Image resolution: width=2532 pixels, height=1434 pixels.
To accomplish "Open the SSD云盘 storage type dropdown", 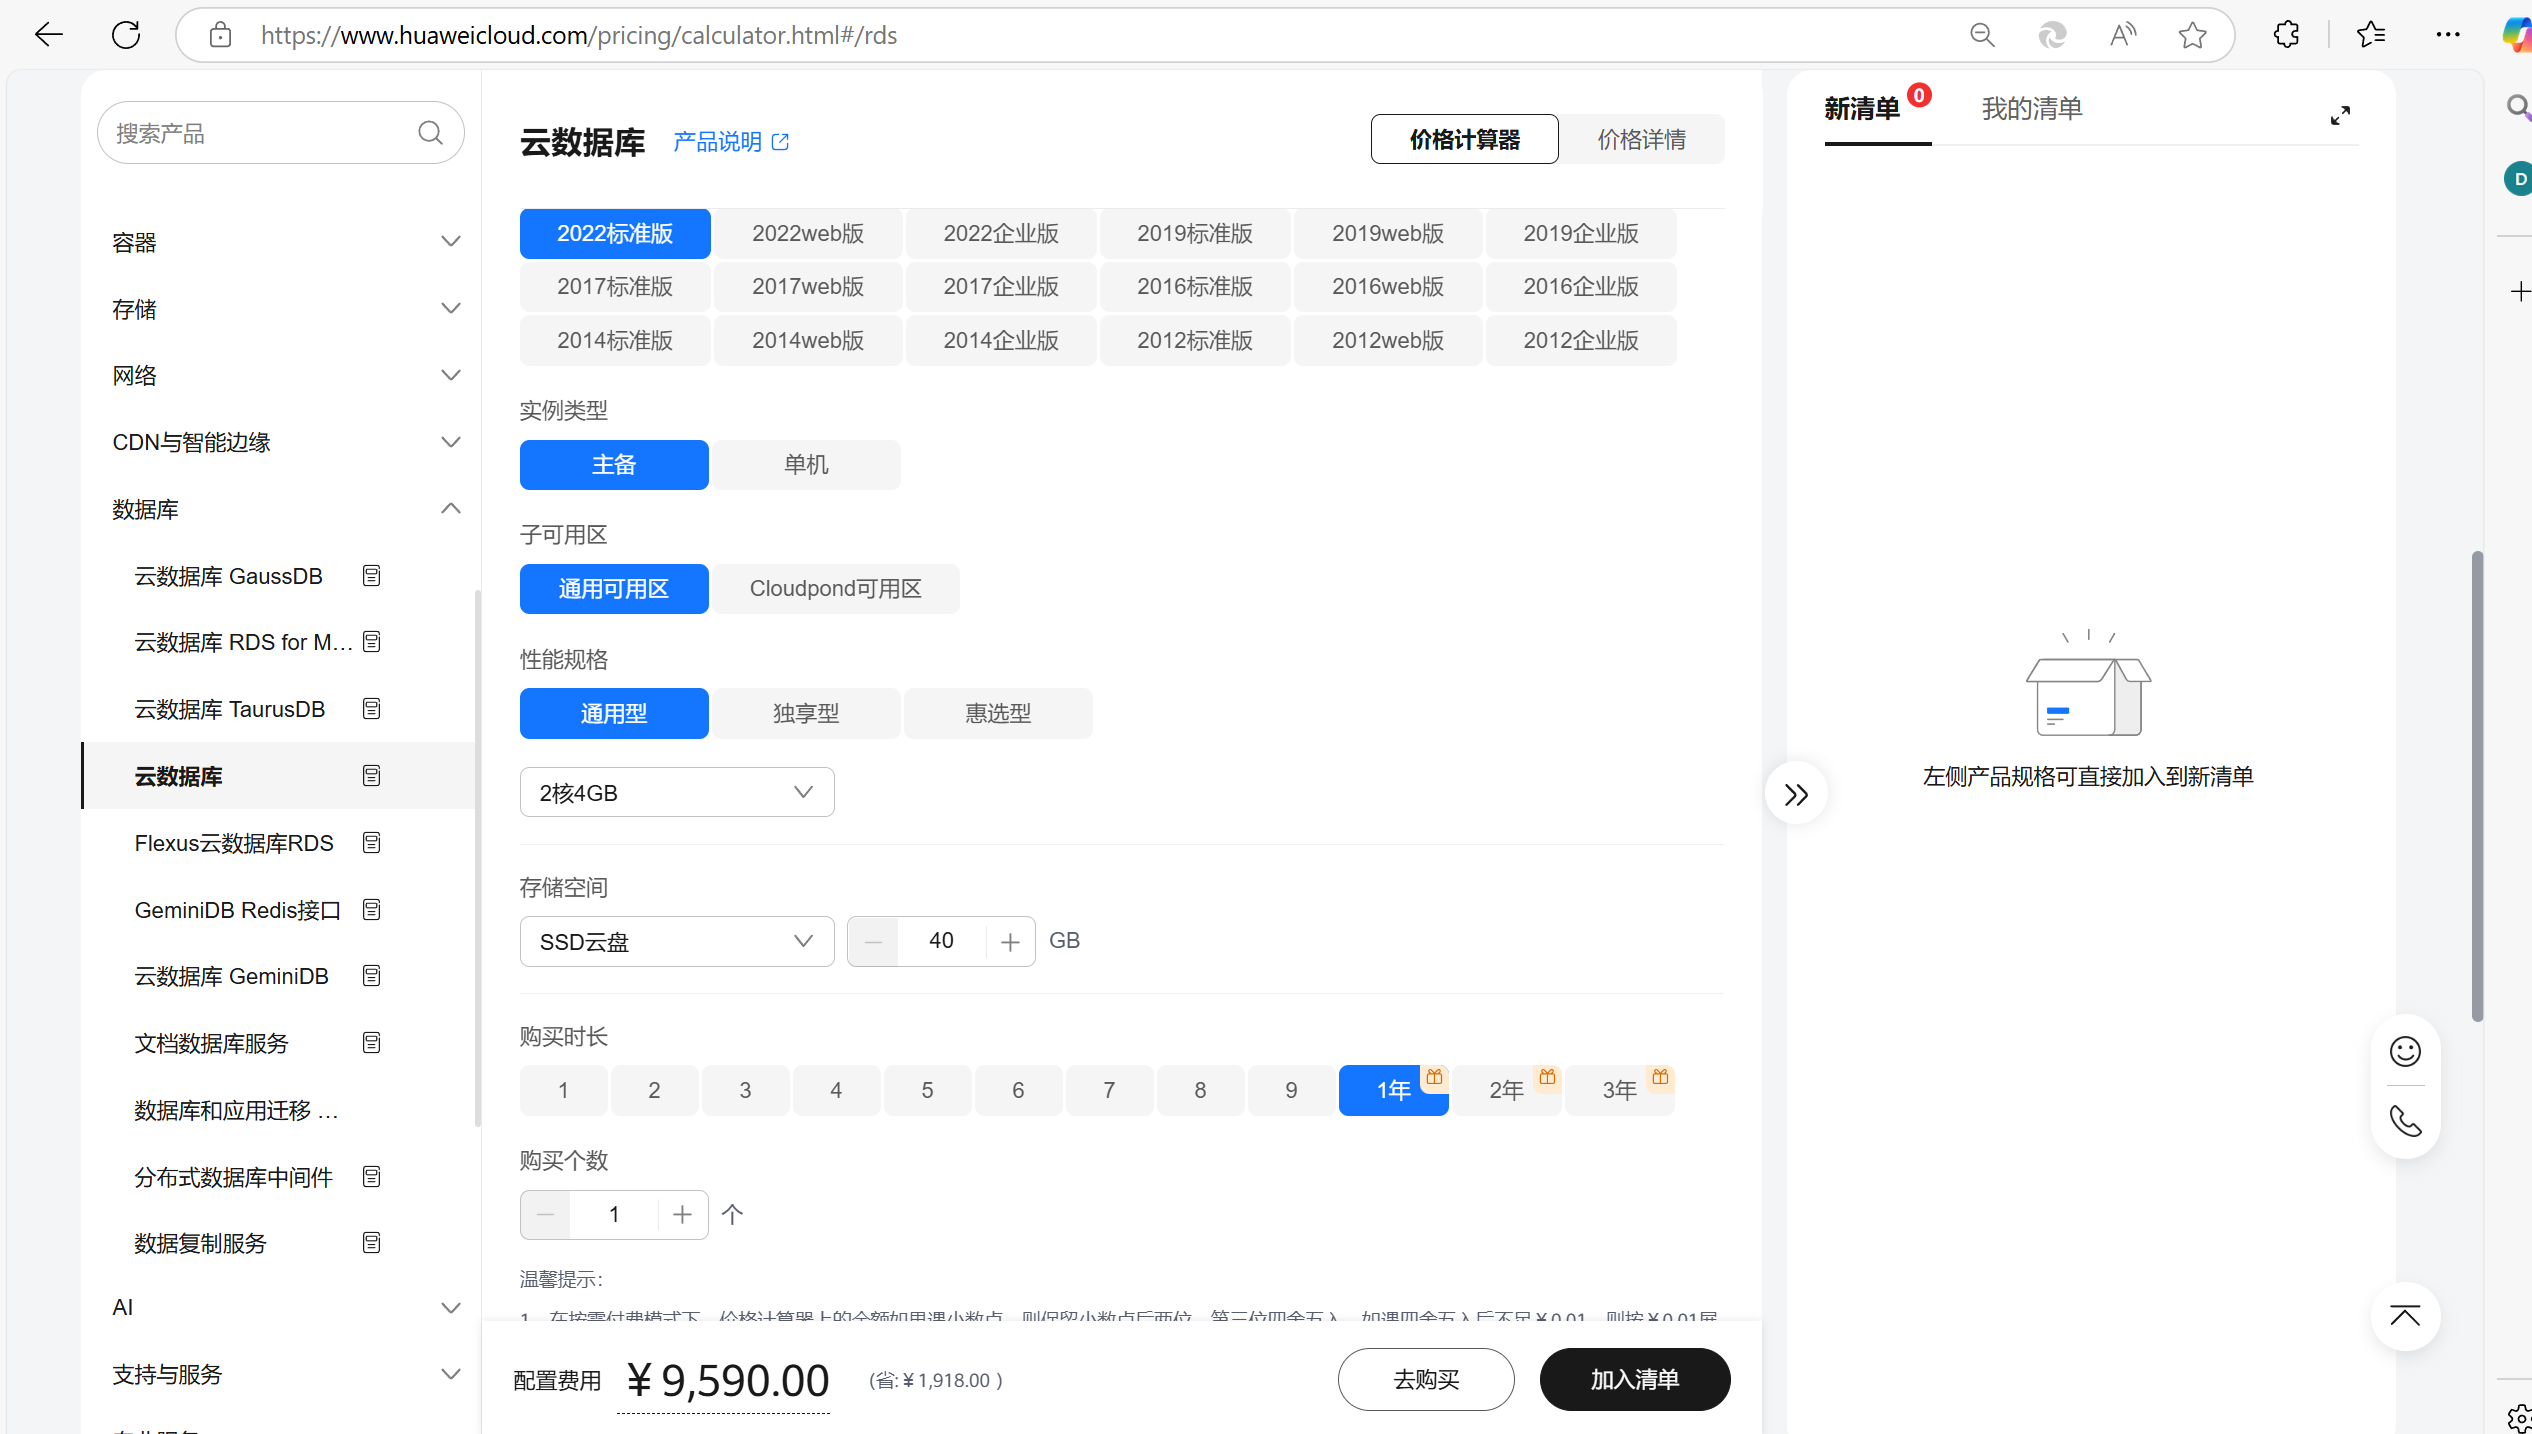I will click(677, 942).
